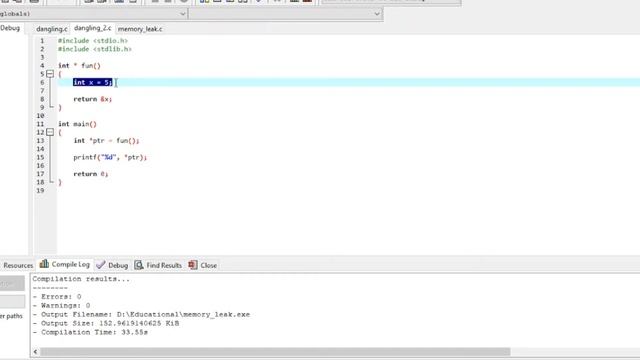The width and height of the screenshot is (640, 360).
Task: Collapse the main() block fold marker
Action: pyautogui.click(x=50, y=132)
